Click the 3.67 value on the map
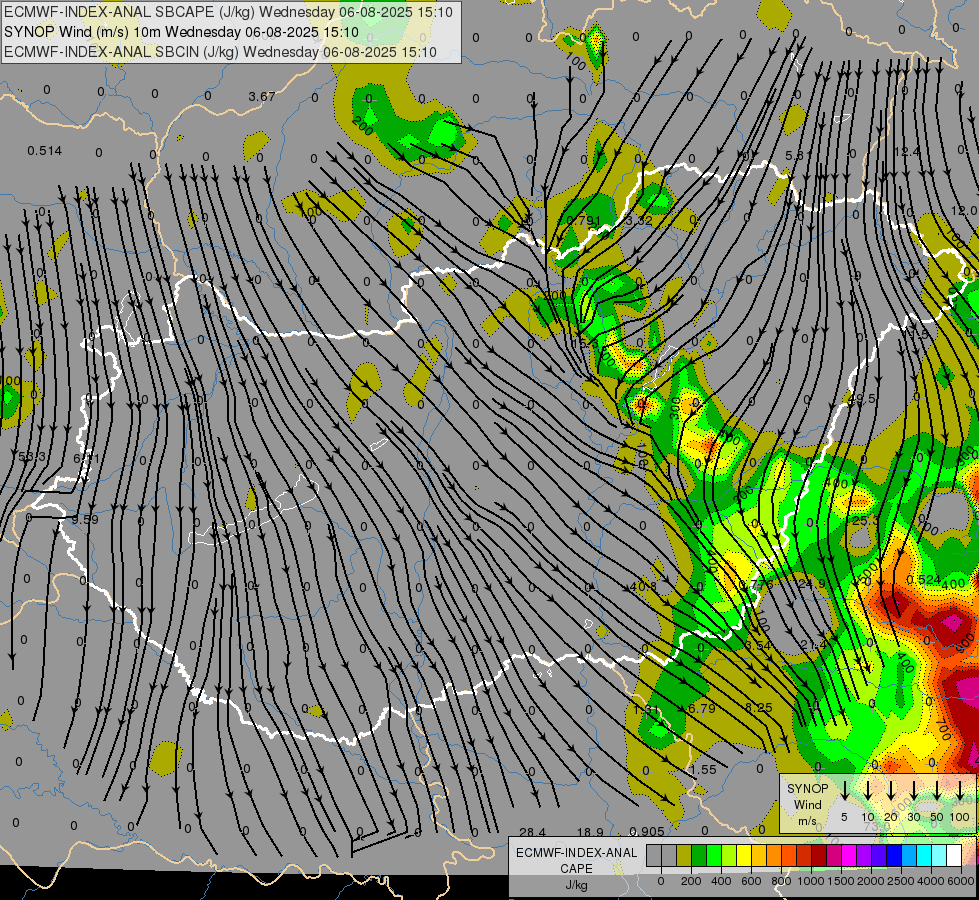The width and height of the screenshot is (979, 900). 262,97
